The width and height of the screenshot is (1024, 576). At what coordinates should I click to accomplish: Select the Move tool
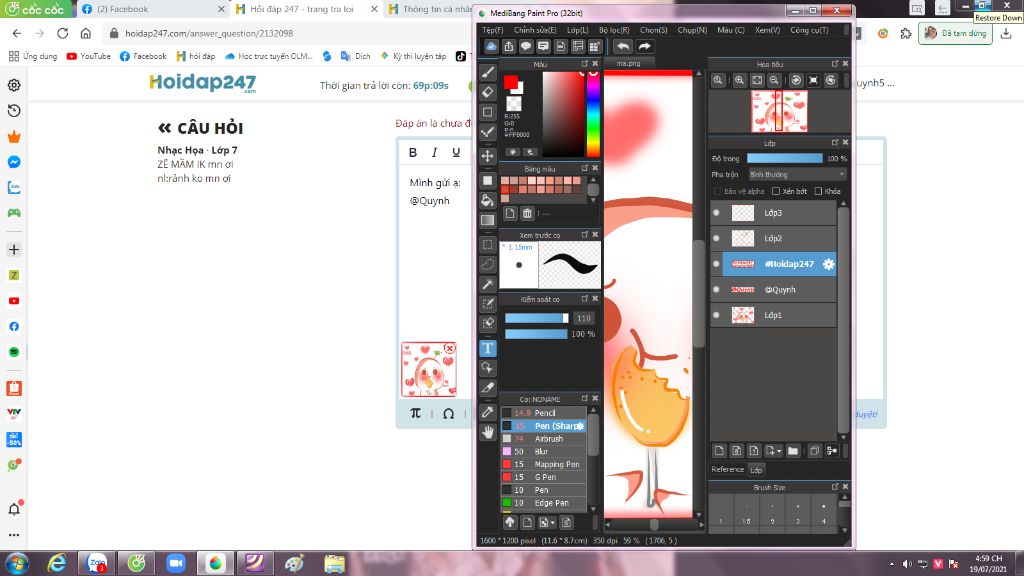point(488,155)
